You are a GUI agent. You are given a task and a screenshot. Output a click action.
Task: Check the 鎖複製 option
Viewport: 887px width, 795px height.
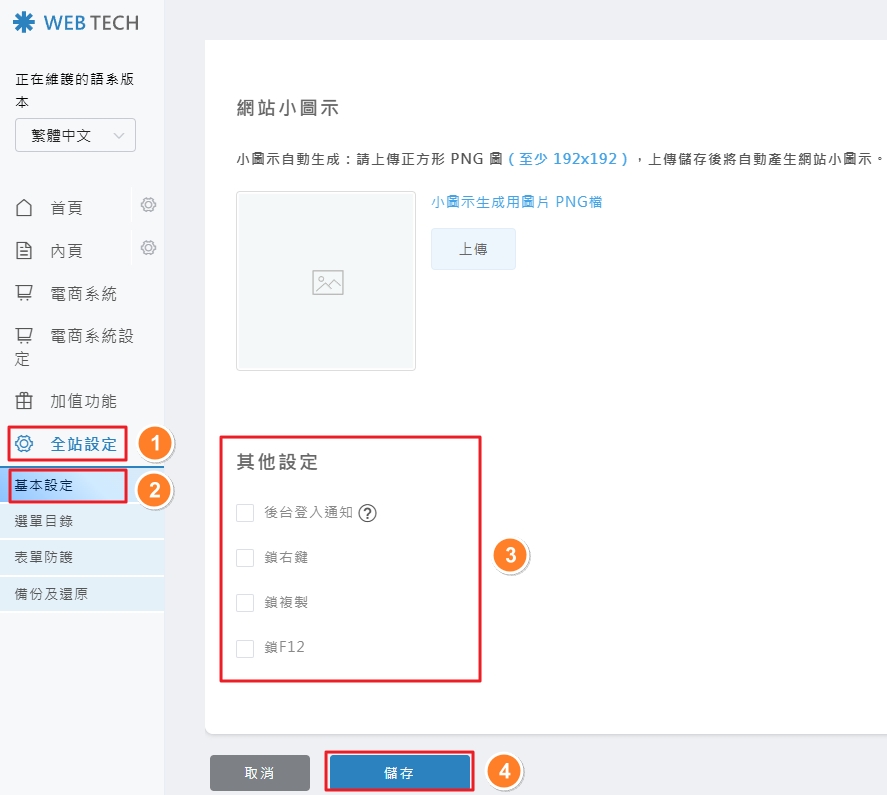tap(245, 603)
